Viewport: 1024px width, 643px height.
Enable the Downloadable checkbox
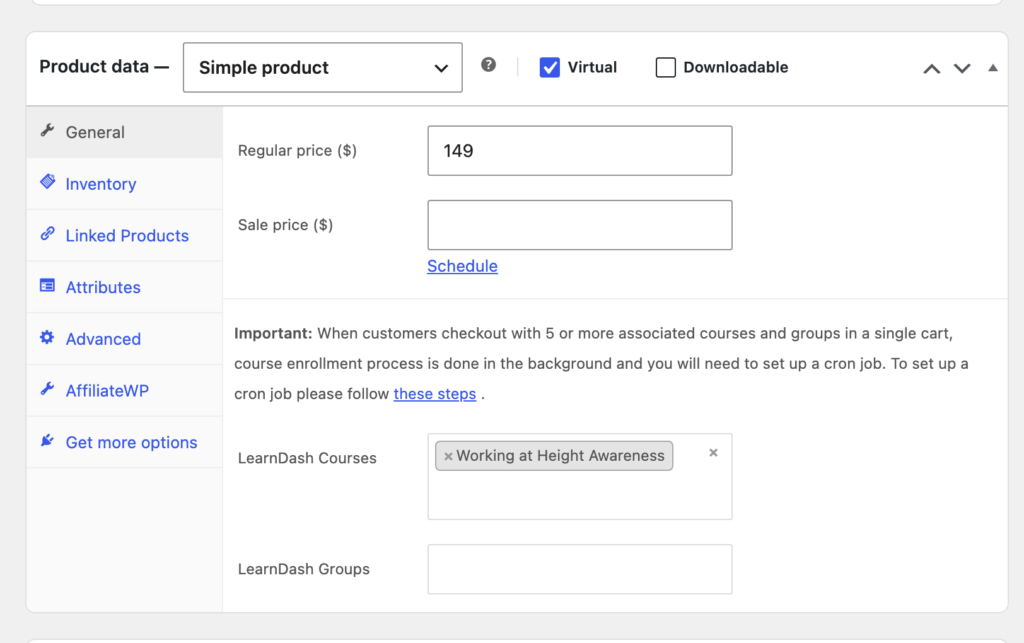coord(665,67)
